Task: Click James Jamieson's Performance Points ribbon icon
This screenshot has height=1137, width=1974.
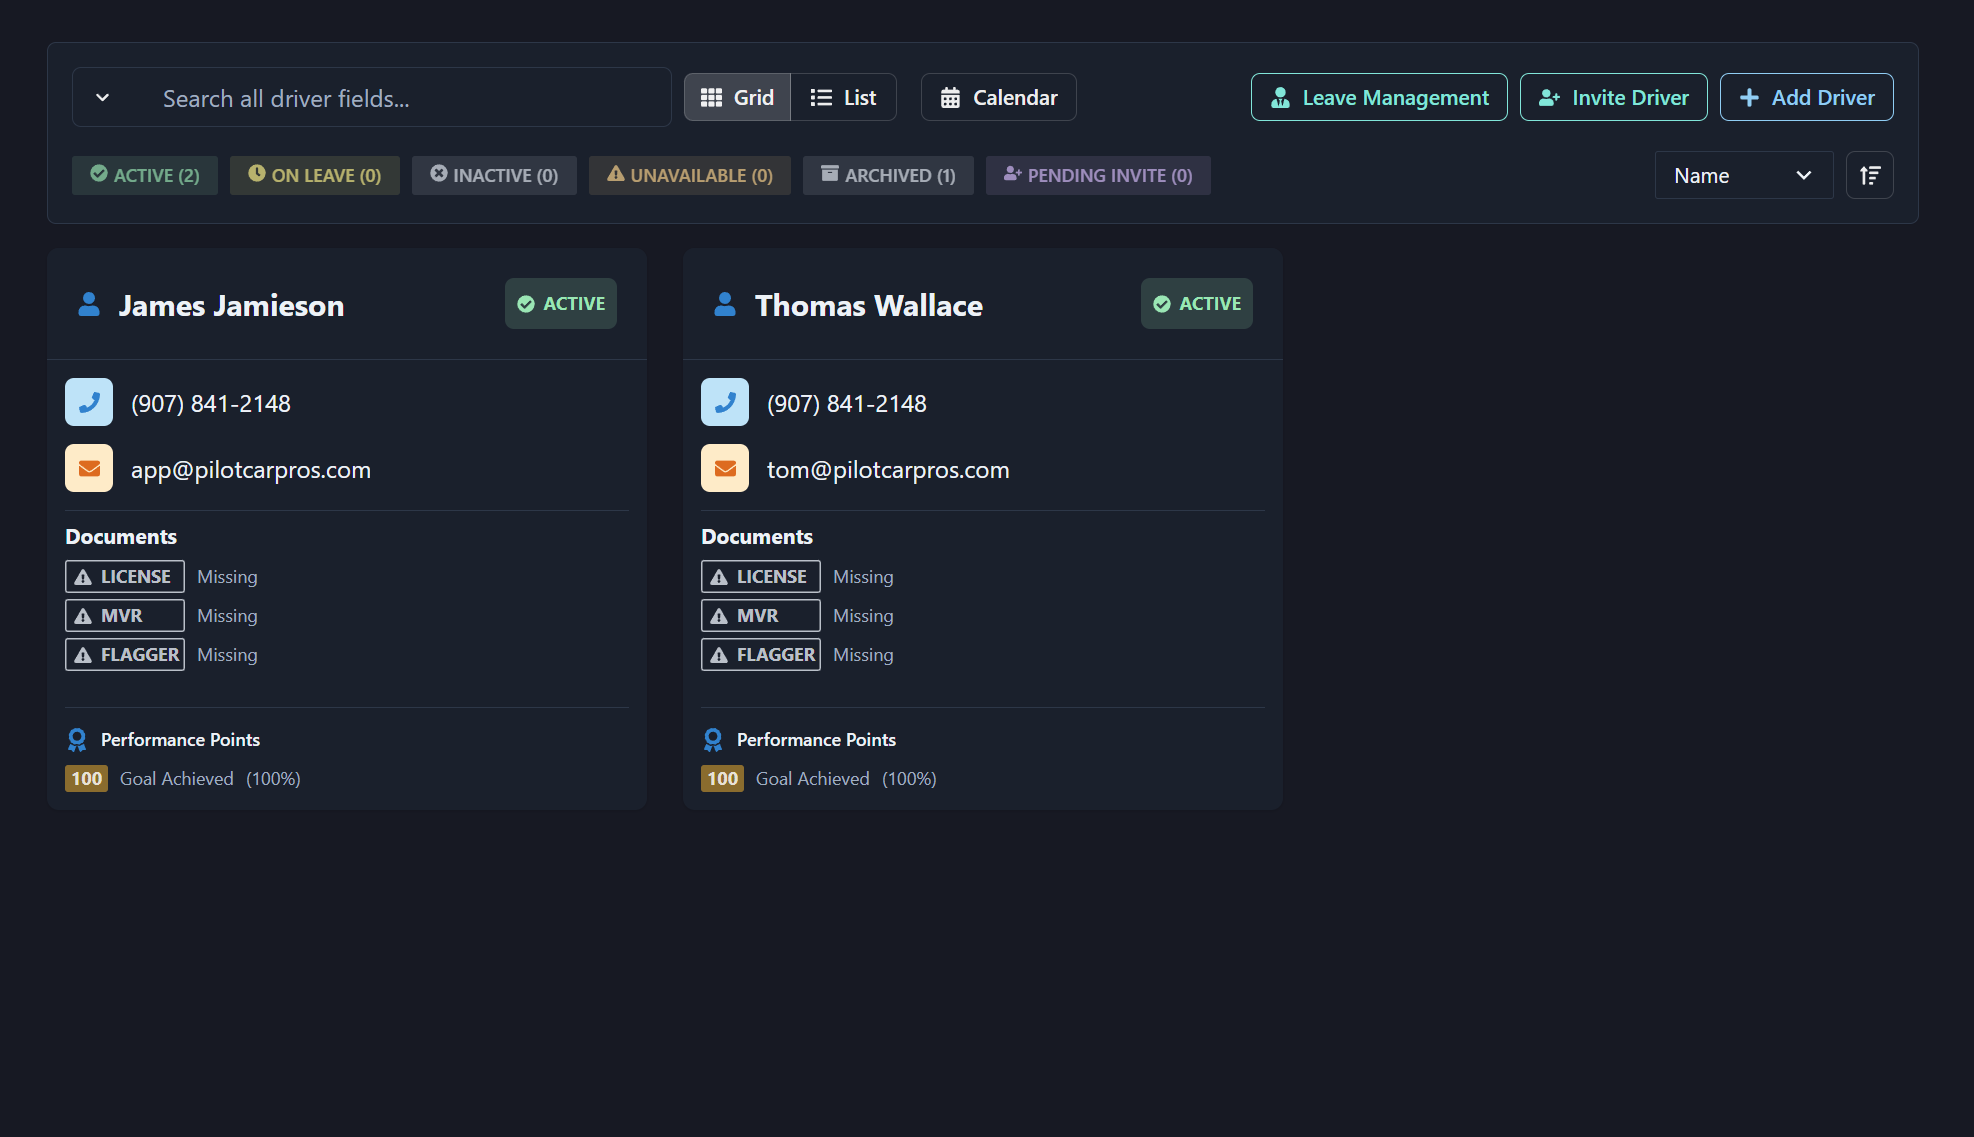Action: pos(77,740)
